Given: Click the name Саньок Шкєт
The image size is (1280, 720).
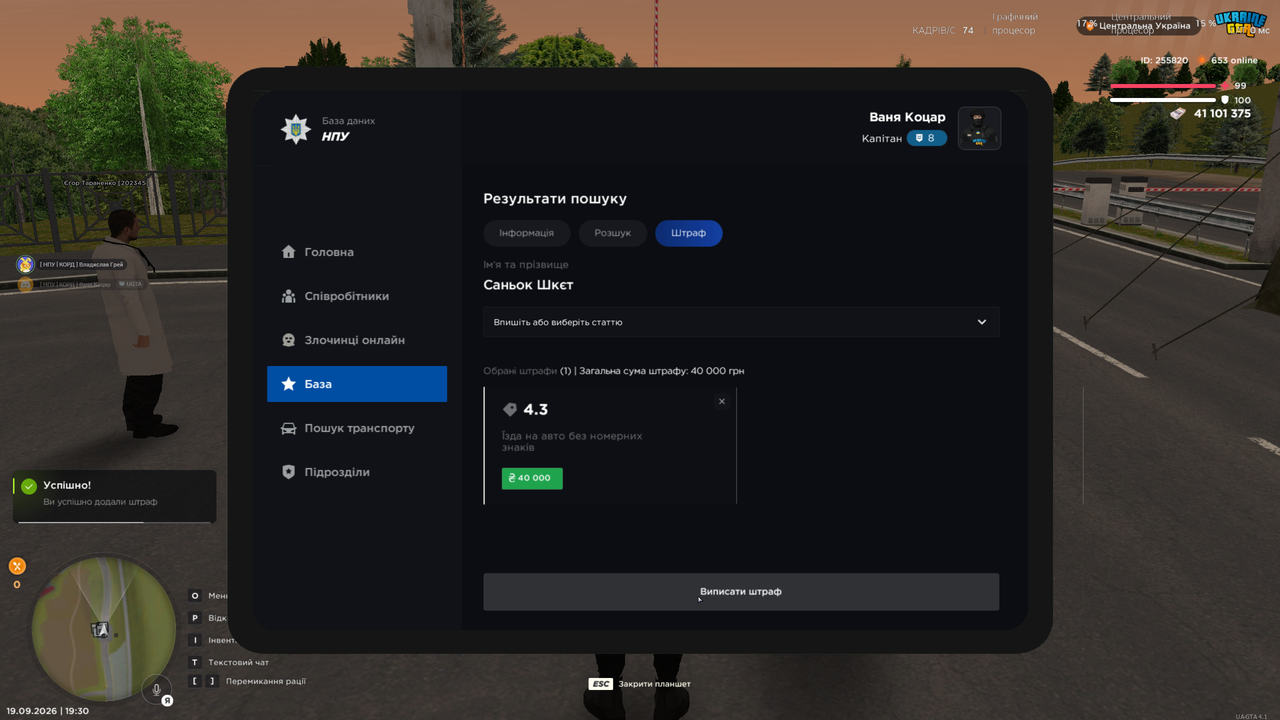Looking at the screenshot, I should (528, 285).
